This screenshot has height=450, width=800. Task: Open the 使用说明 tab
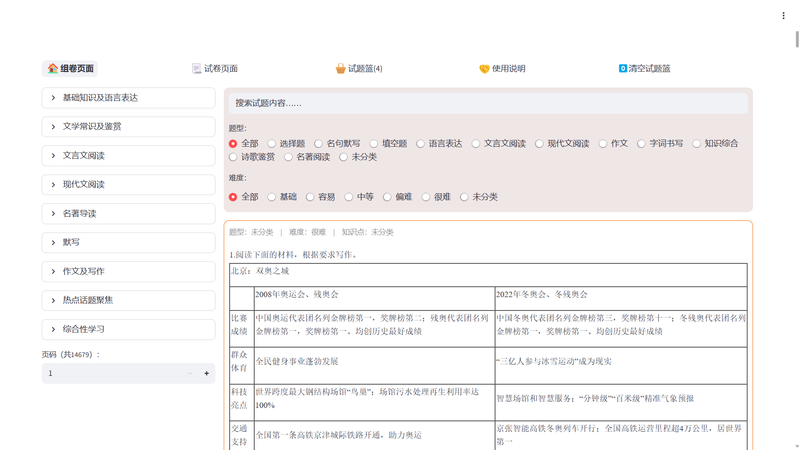click(508, 69)
